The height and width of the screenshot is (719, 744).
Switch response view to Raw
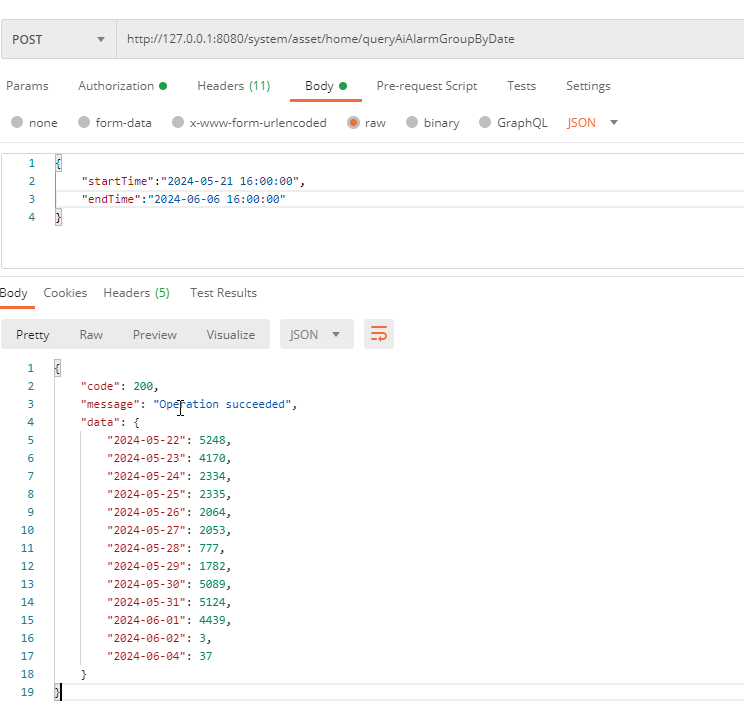(x=91, y=335)
